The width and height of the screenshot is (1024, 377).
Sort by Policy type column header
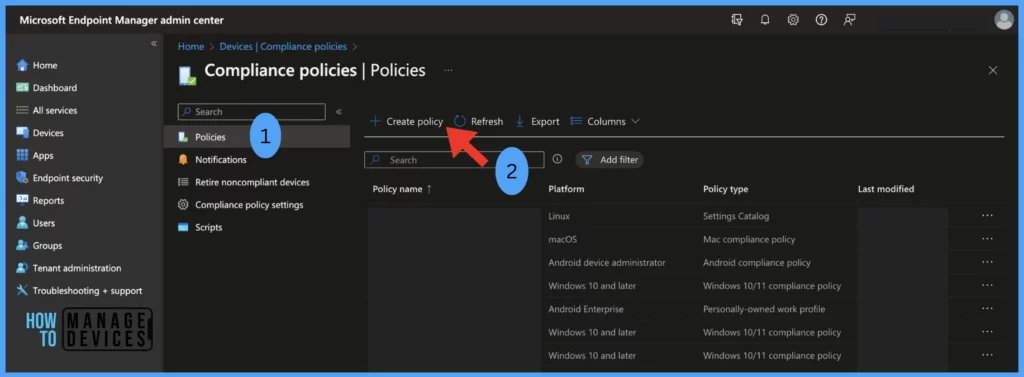726,189
